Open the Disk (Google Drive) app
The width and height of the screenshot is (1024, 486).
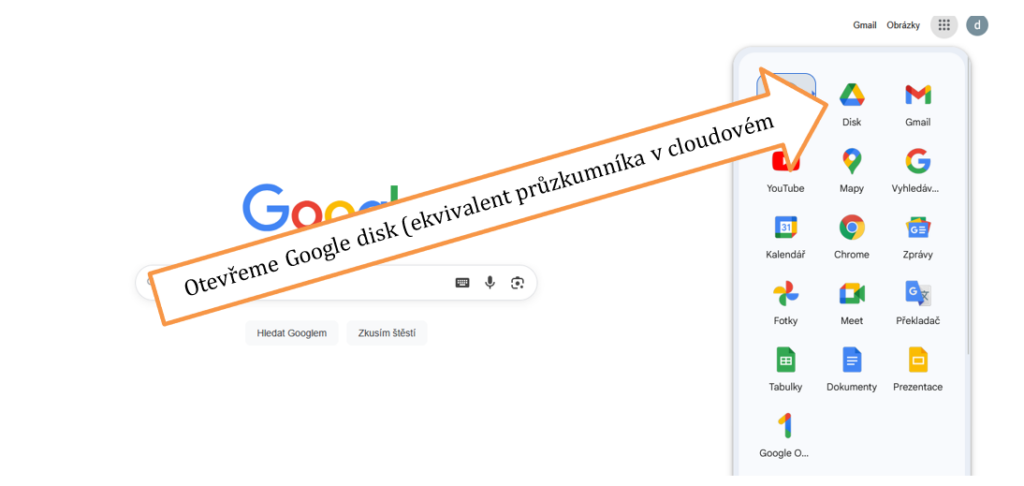pyautogui.click(x=852, y=104)
